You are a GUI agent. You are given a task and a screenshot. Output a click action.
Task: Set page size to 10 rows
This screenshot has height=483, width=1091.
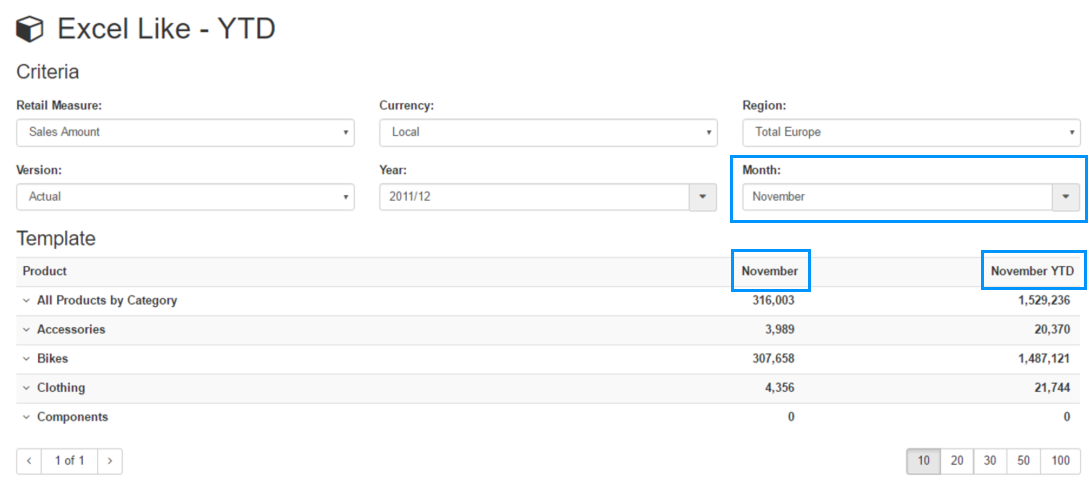(924, 461)
